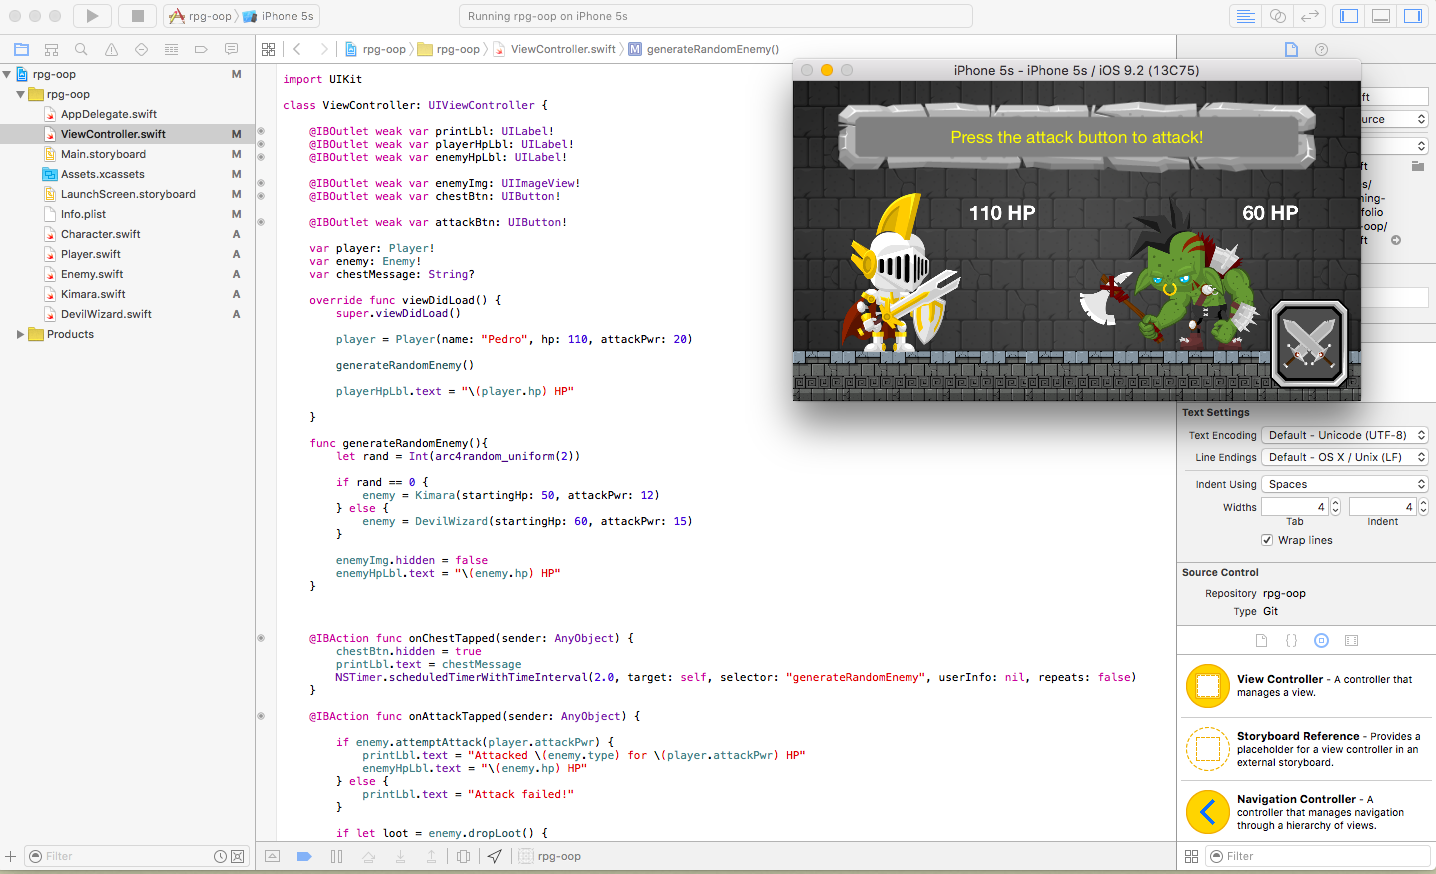Toggle the Wrap lines checkbox

click(1267, 540)
